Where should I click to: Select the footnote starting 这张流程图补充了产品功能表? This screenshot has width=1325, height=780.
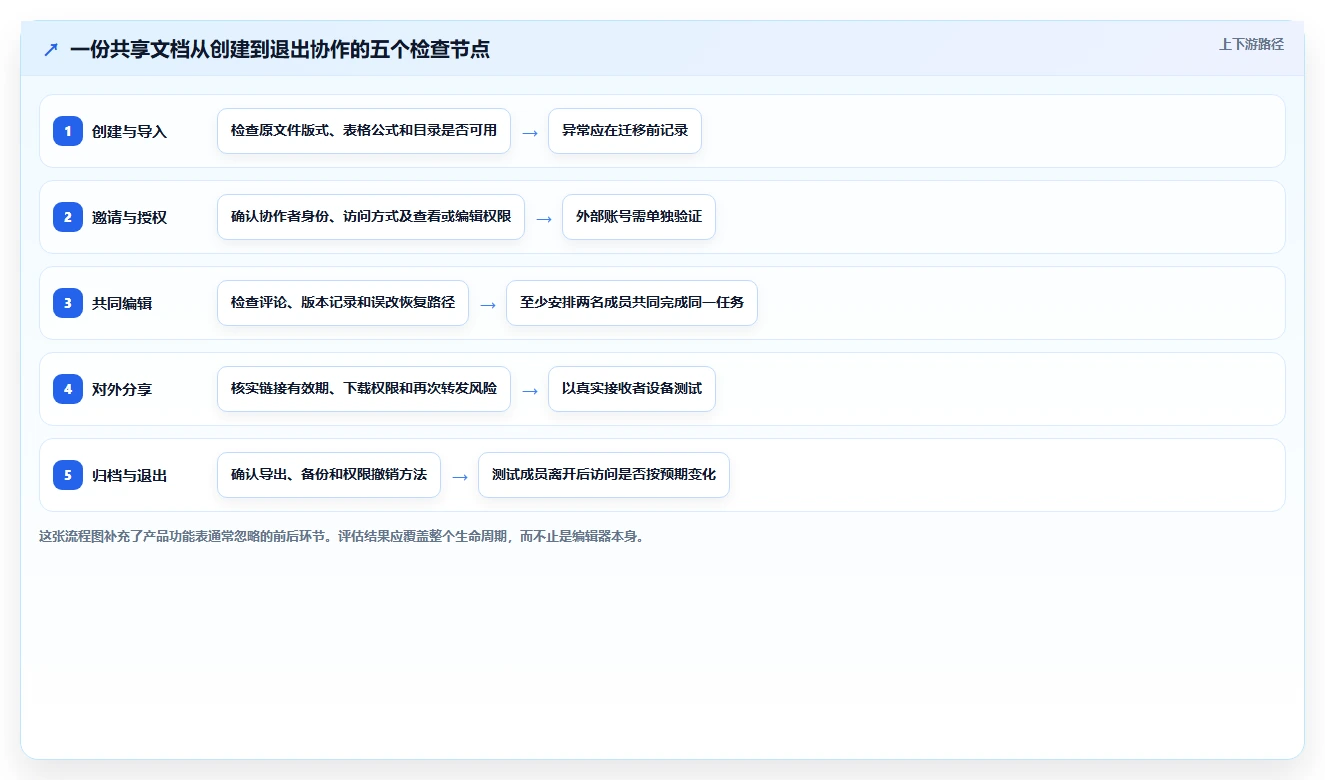coord(344,536)
